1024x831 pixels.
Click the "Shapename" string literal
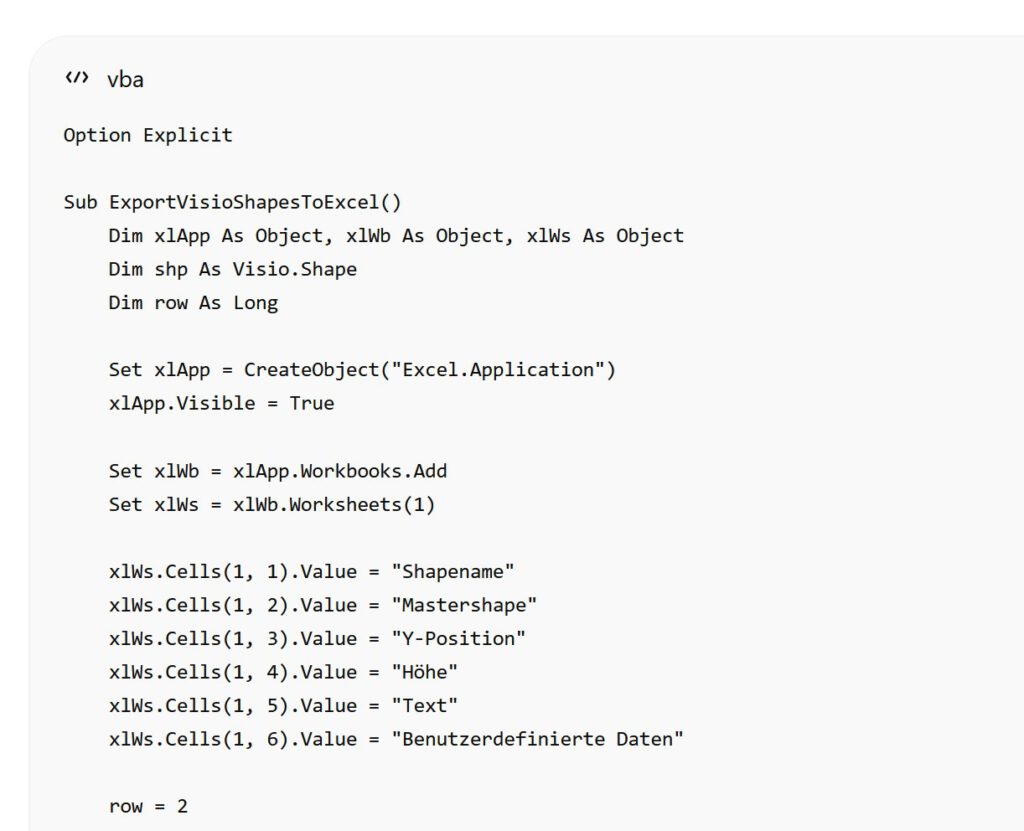click(x=453, y=572)
